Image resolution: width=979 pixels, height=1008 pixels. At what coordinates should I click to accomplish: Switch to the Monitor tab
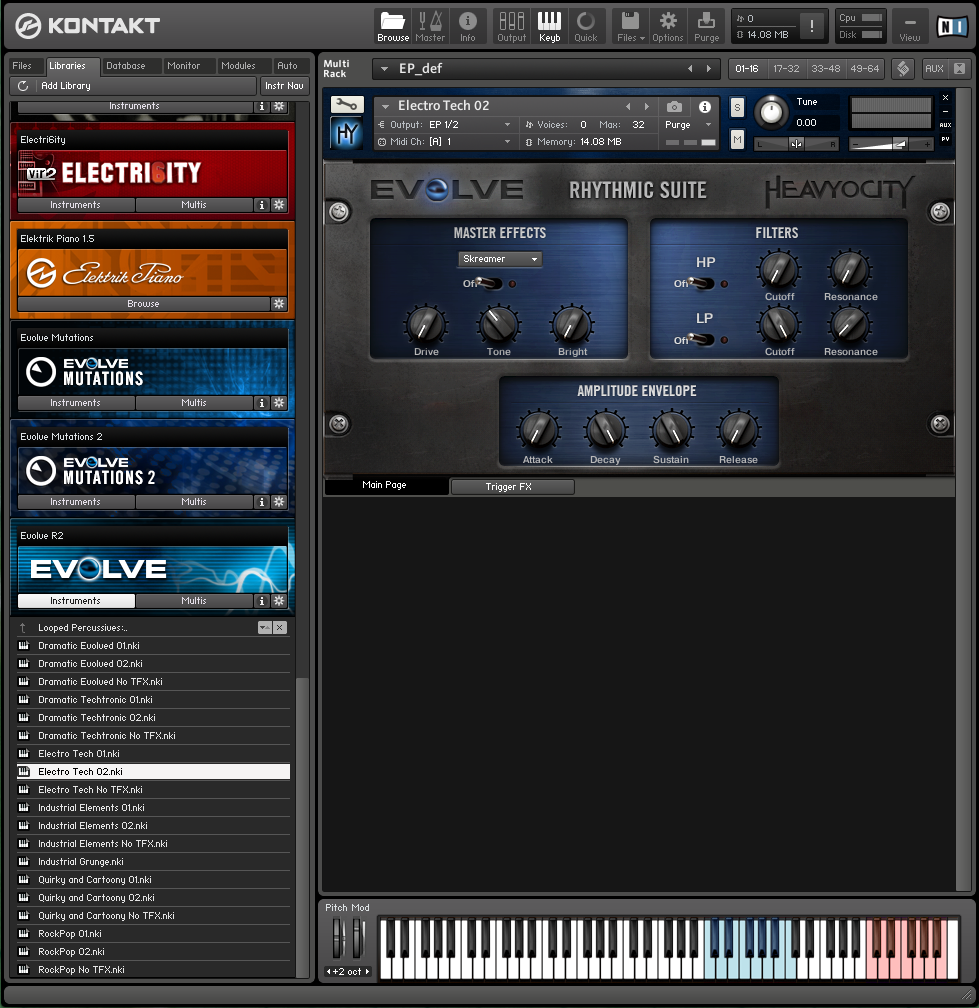(x=183, y=66)
